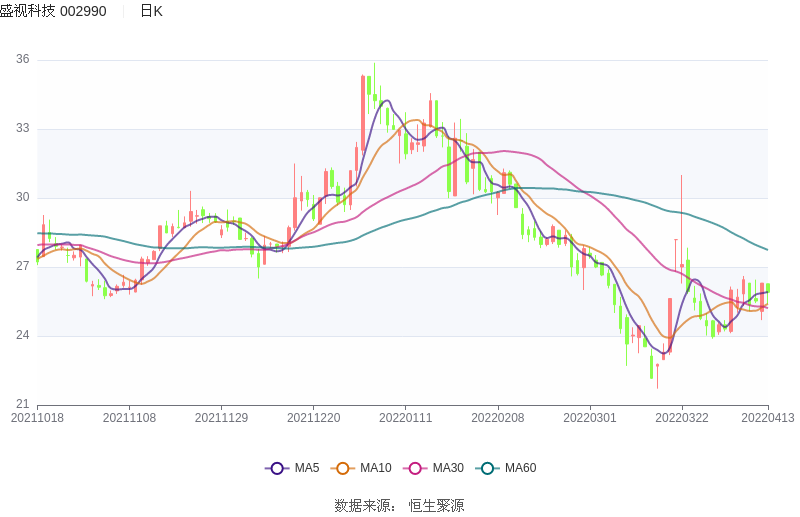Toggle the MA30 pink legend marker
This screenshot has height=517, width=800.
point(415,468)
